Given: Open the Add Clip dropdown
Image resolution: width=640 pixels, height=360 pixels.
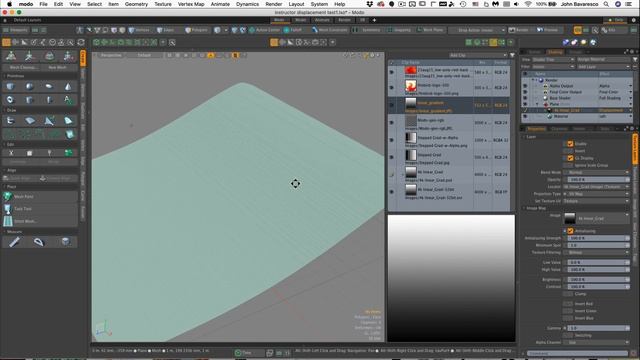Looking at the screenshot, I should (x=478, y=55).
